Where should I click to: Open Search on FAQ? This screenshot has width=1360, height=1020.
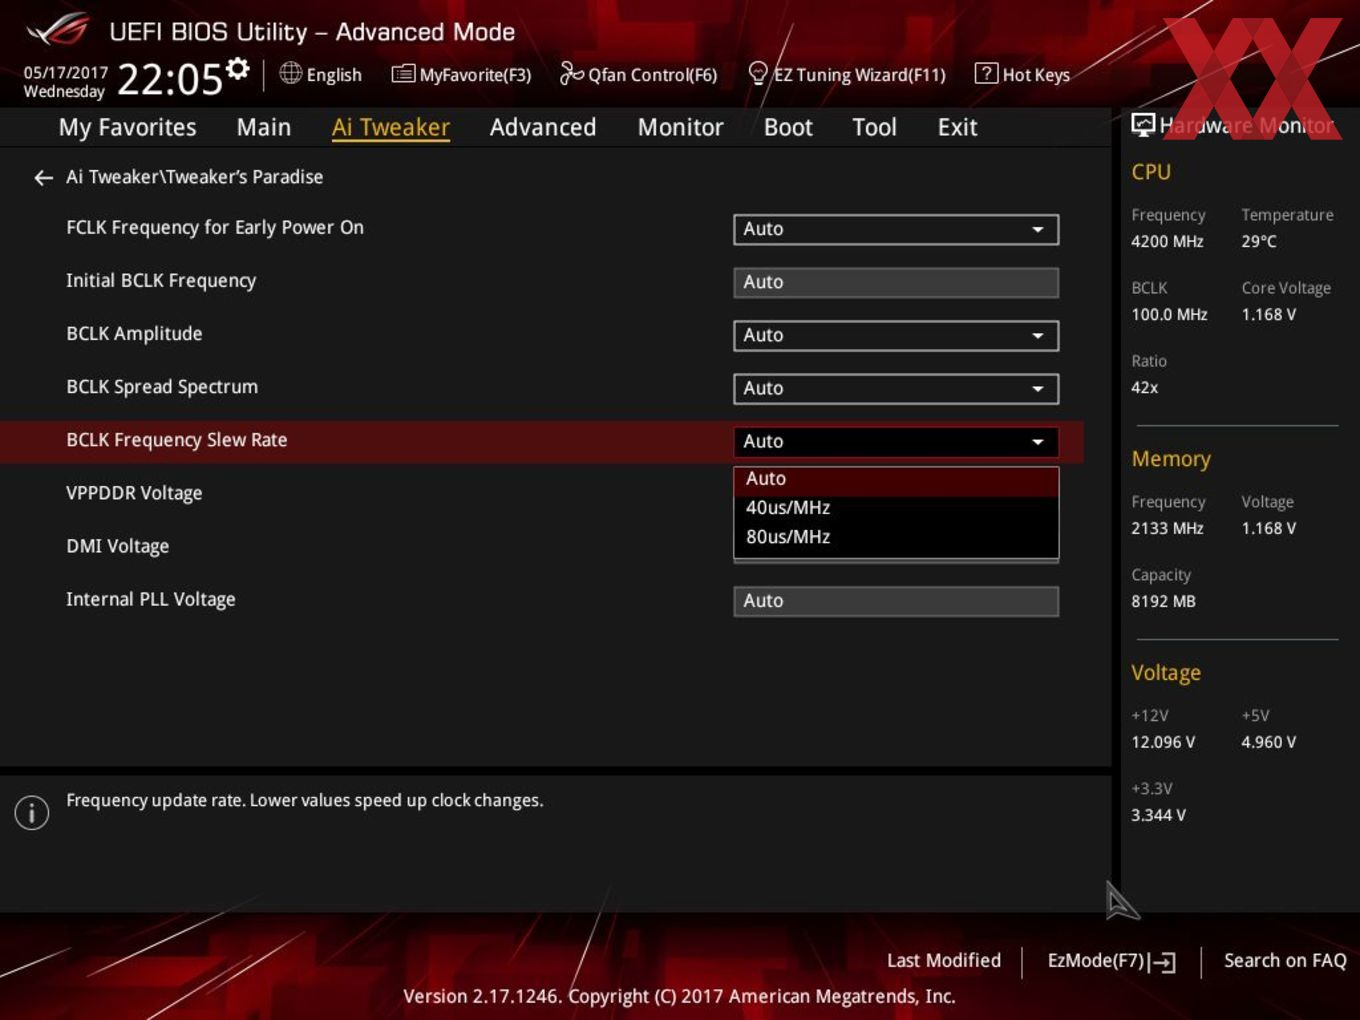pyautogui.click(x=1285, y=960)
